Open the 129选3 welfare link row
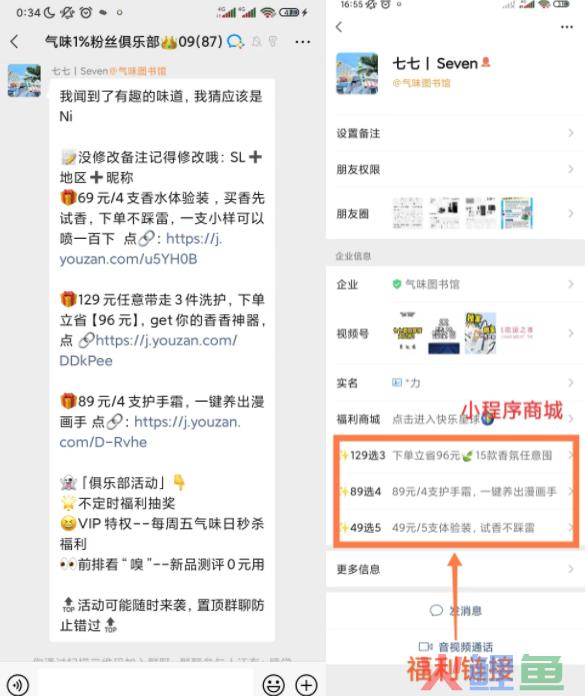 (456, 455)
